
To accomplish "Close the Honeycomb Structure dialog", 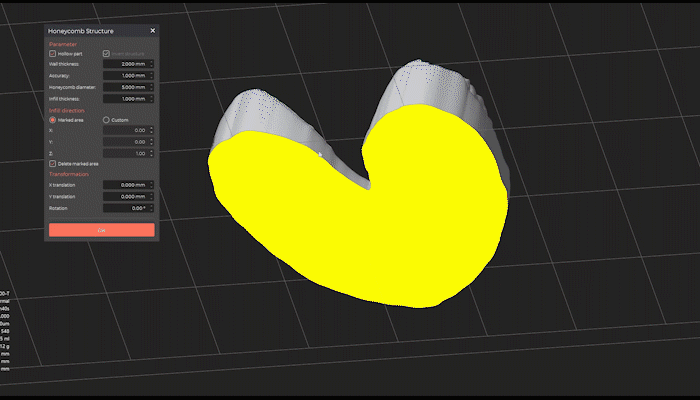I will 152,31.
